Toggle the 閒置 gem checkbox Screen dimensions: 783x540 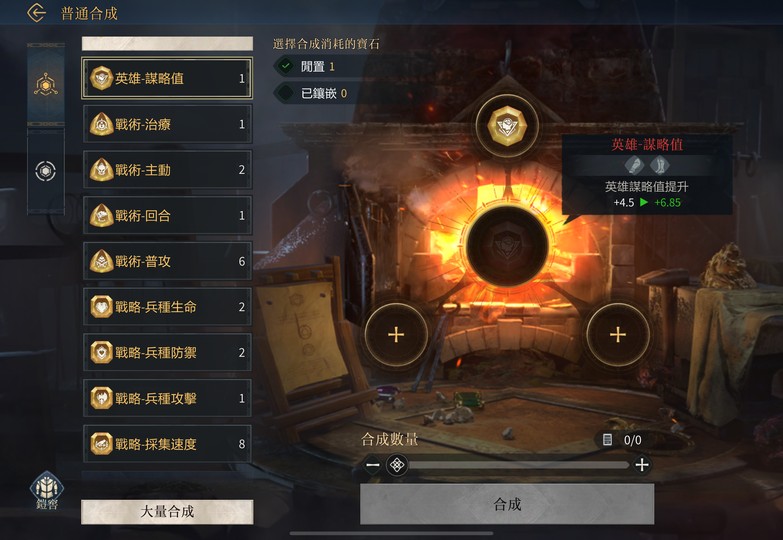pos(286,66)
